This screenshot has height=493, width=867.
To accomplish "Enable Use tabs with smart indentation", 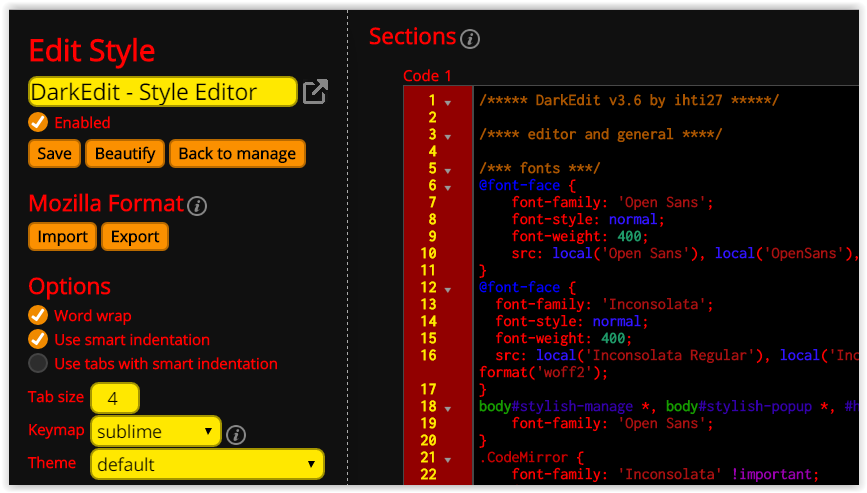I will 38,363.
